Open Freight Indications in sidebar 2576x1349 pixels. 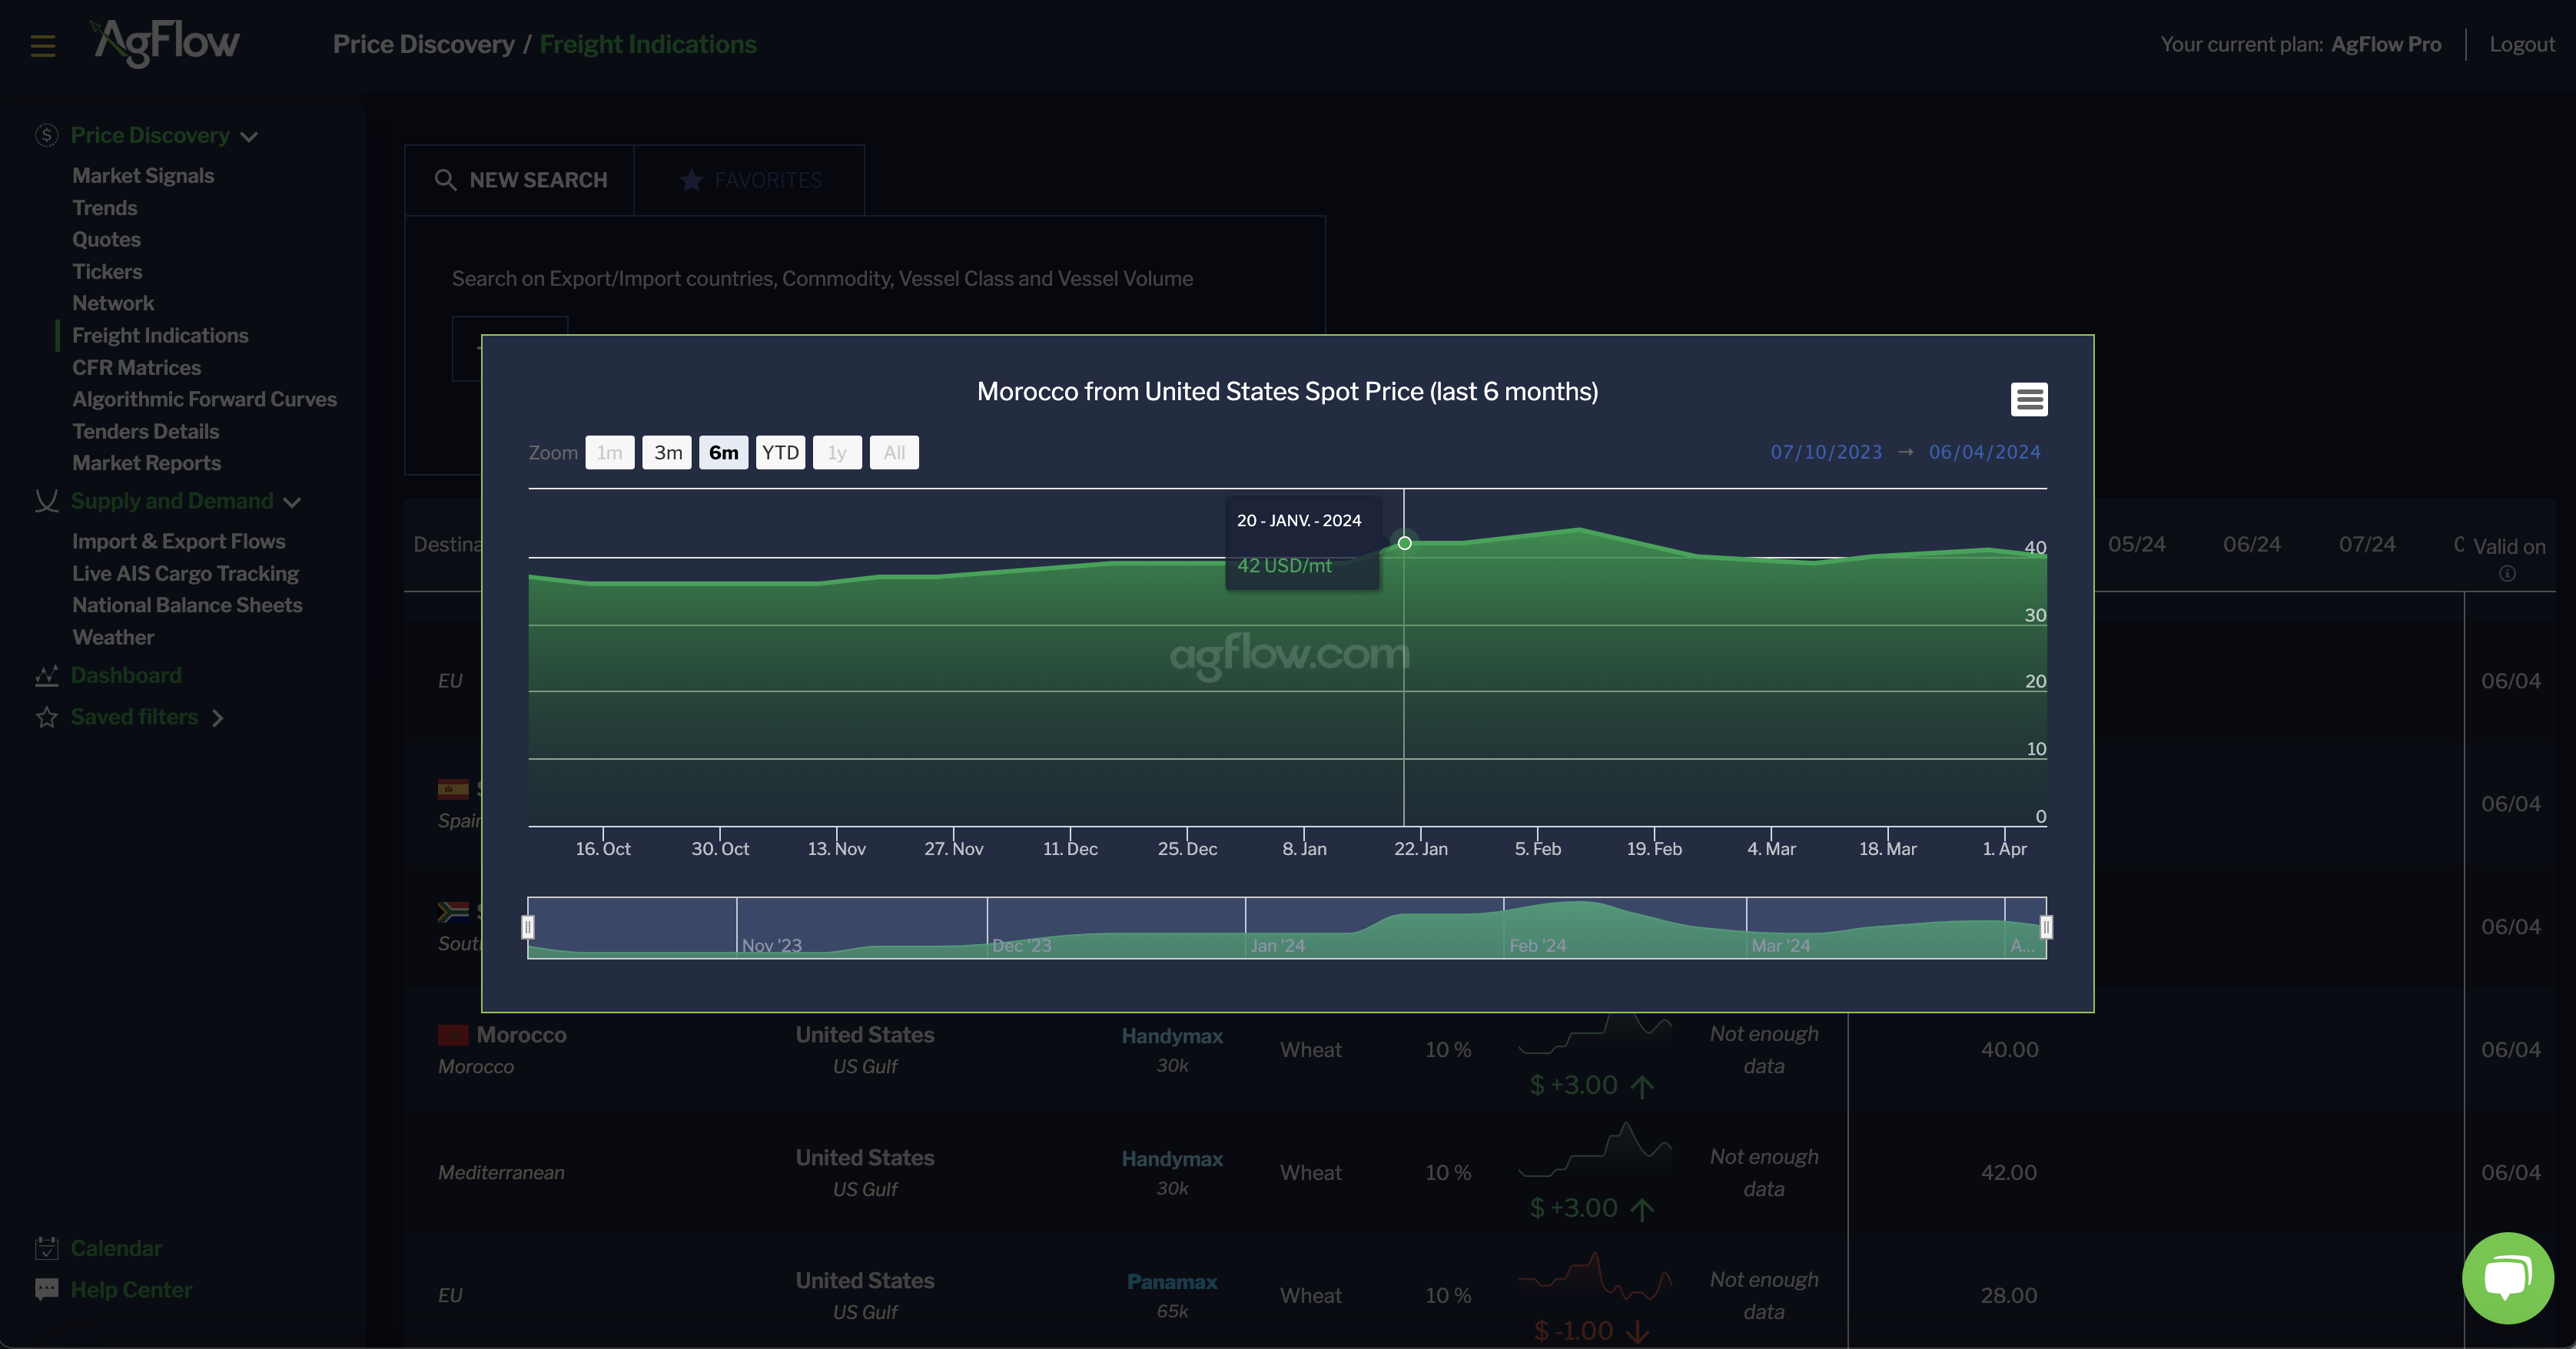click(x=160, y=336)
